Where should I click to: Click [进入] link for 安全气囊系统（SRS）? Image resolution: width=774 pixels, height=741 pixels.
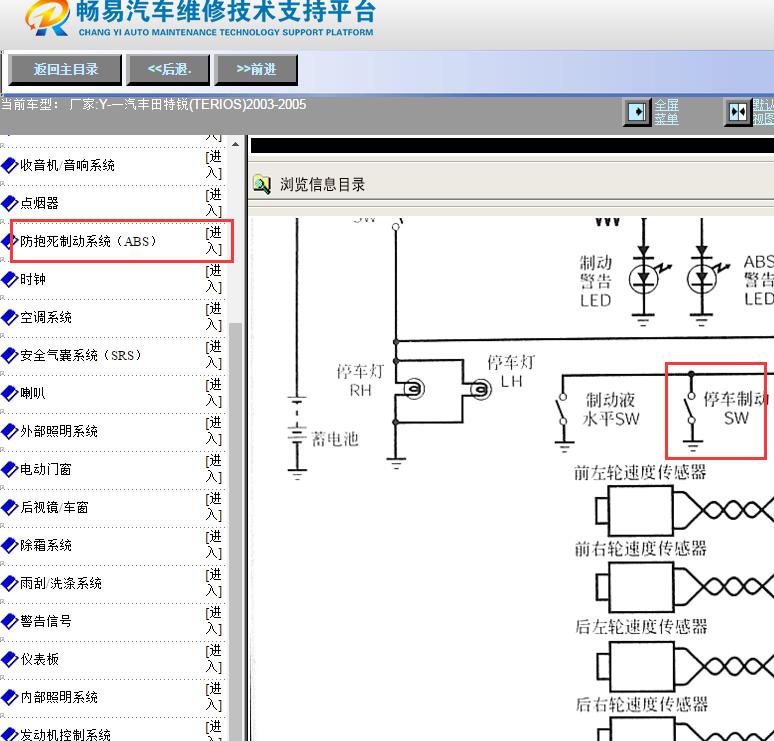[x=214, y=355]
